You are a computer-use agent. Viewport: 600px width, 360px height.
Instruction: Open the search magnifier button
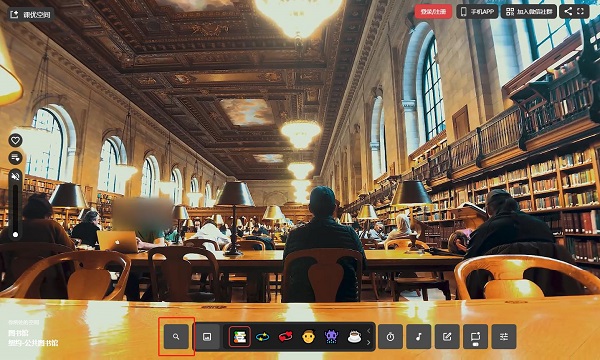tap(176, 337)
